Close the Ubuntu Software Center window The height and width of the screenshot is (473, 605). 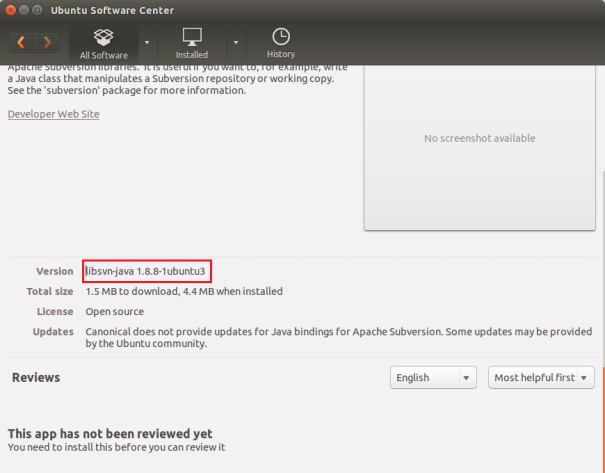pos(11,10)
